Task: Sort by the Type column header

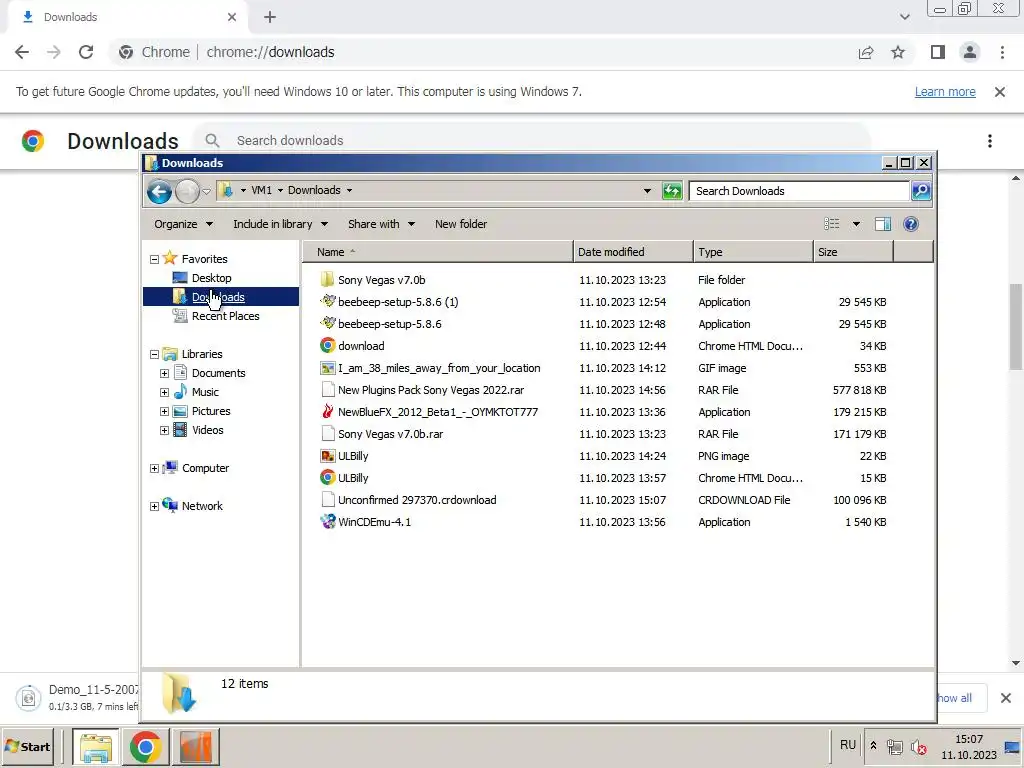Action: pyautogui.click(x=753, y=251)
